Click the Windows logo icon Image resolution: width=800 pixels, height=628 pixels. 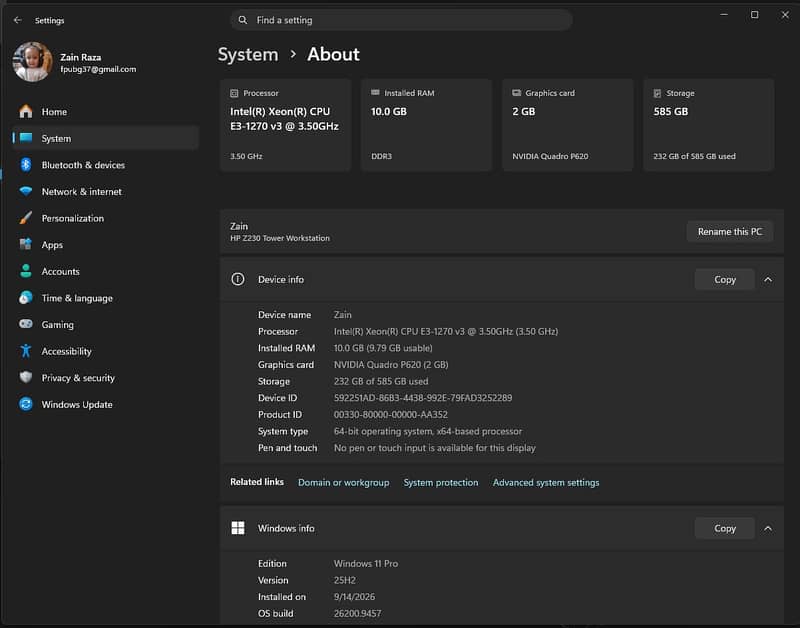238,528
